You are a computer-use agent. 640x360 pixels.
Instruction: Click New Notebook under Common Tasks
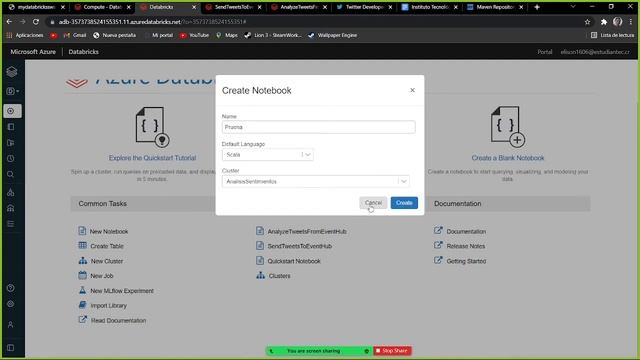(x=109, y=231)
